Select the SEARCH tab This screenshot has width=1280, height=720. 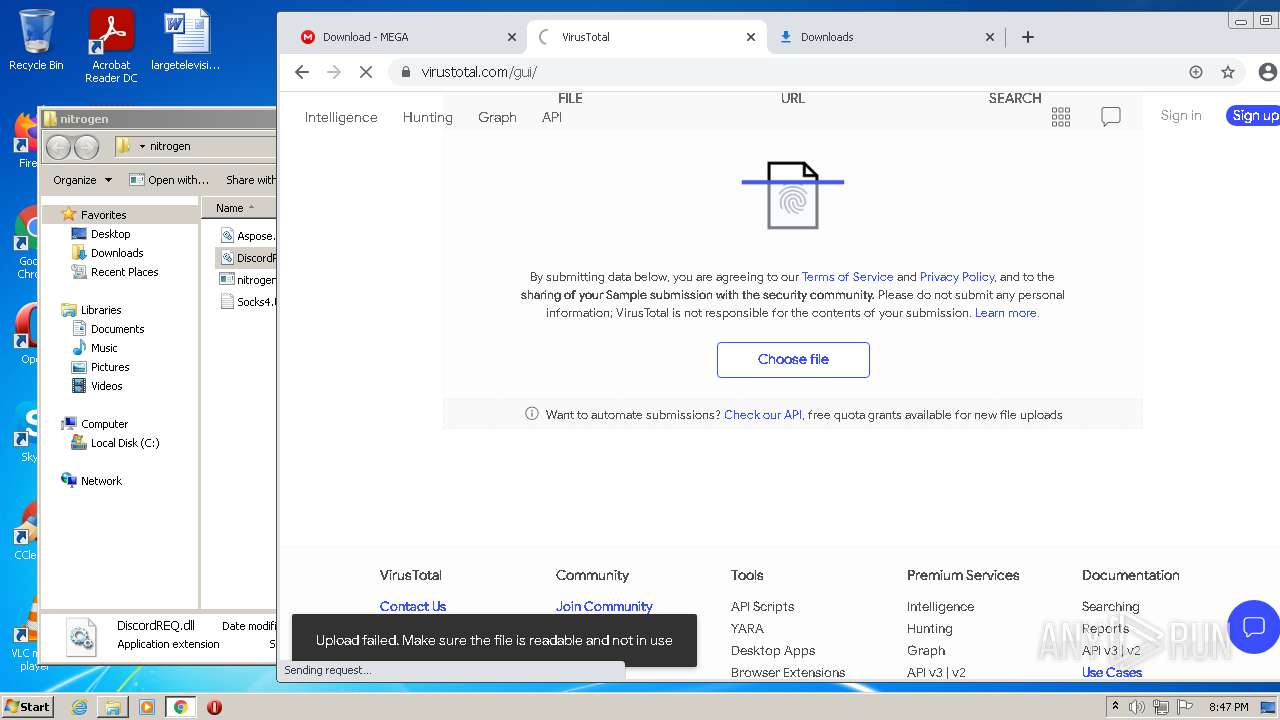(1015, 98)
